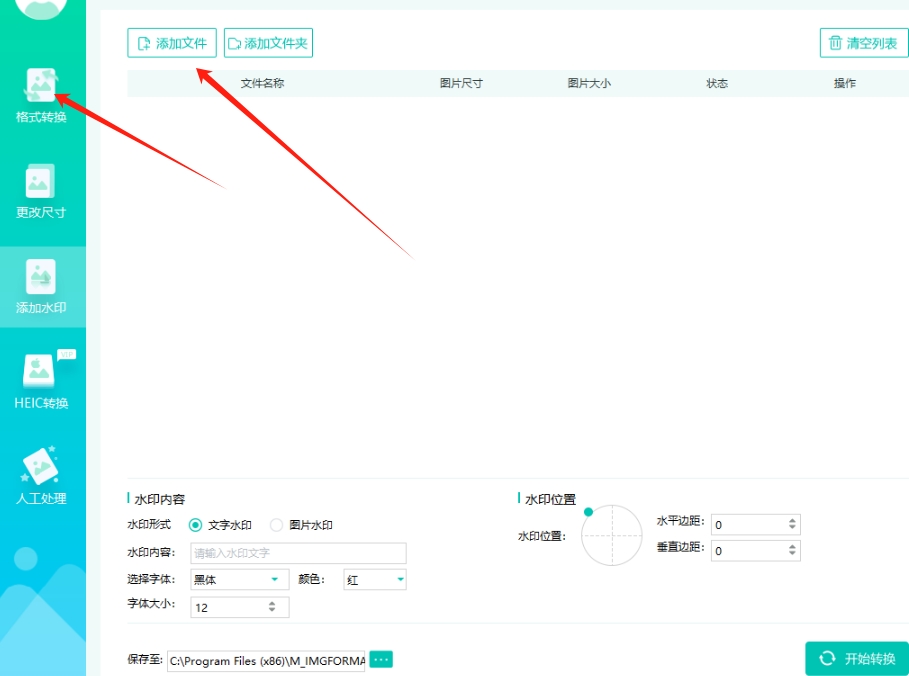This screenshot has width=909, height=676.
Task: Click the 添加文件 add file button
Action: (x=172, y=43)
